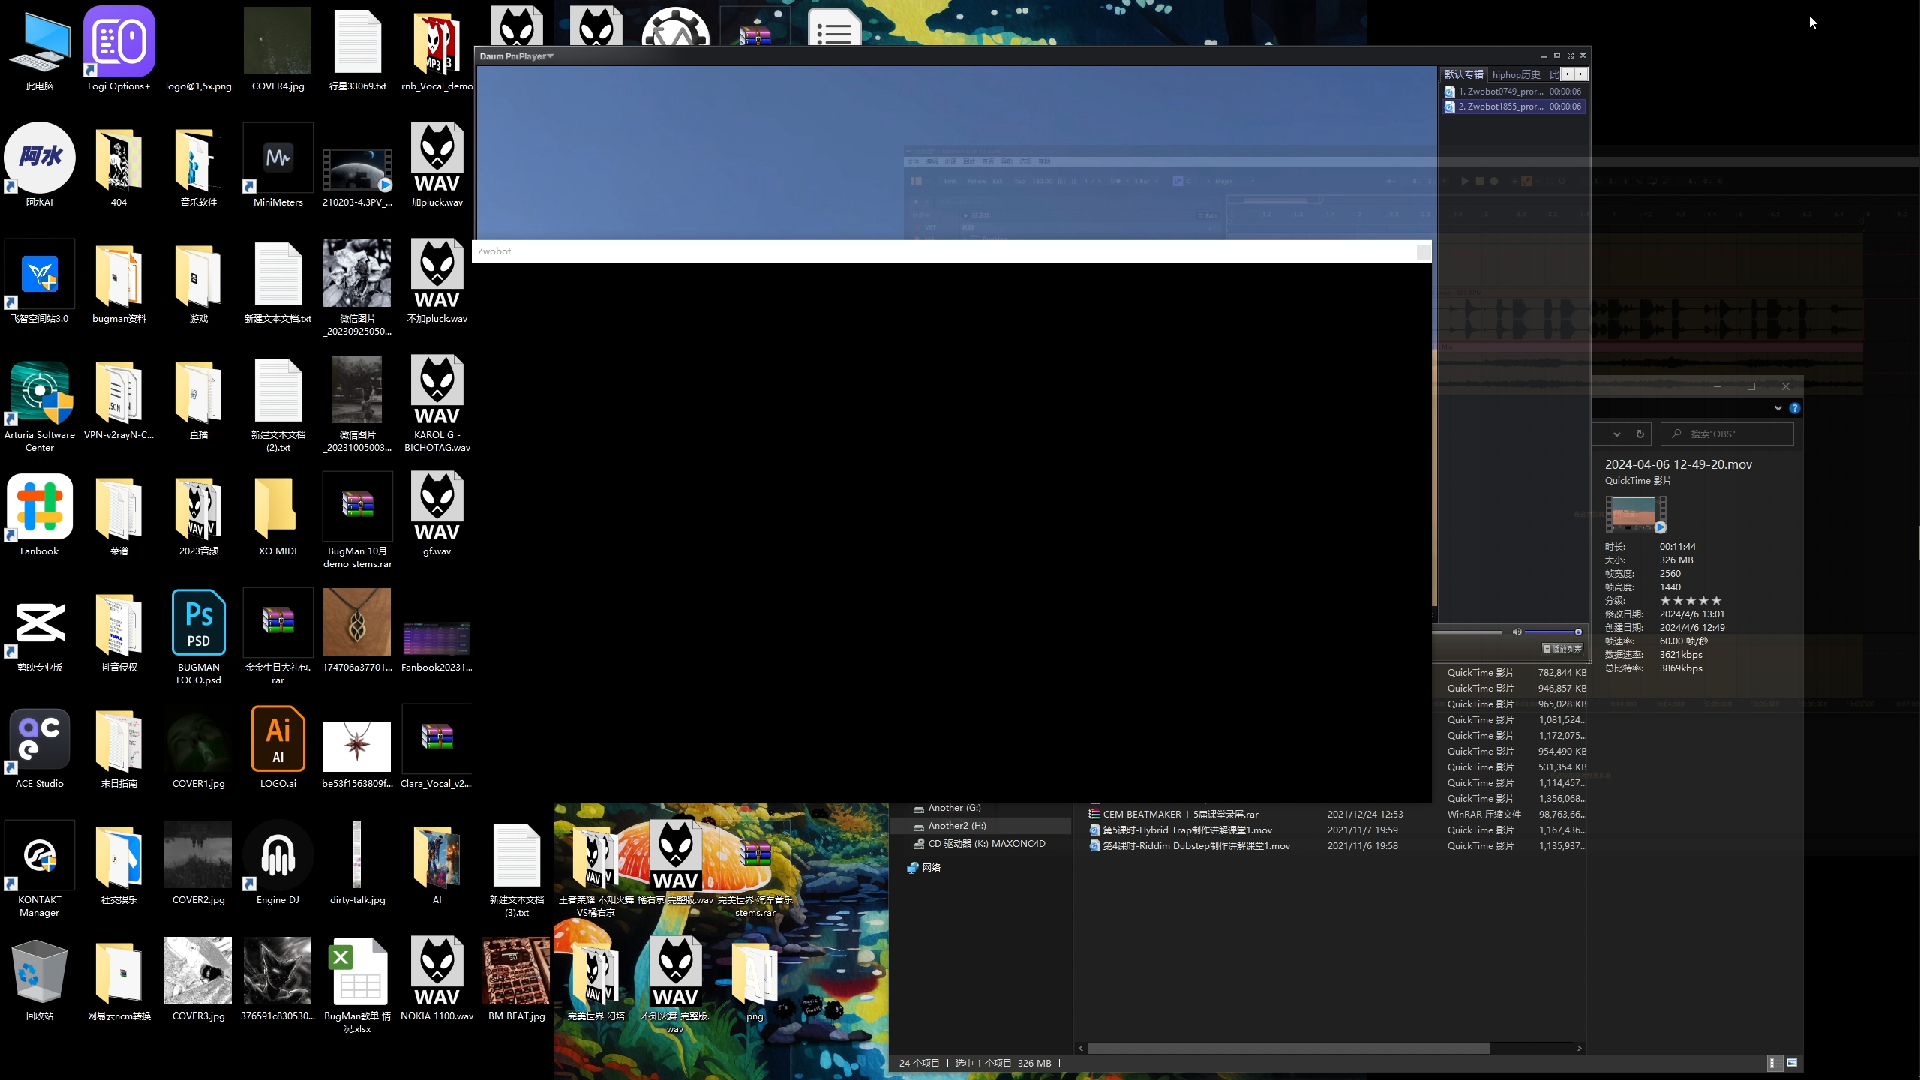Click the five-star rating in preview pane
This screenshot has height=1080, width=1920.
[1691, 601]
